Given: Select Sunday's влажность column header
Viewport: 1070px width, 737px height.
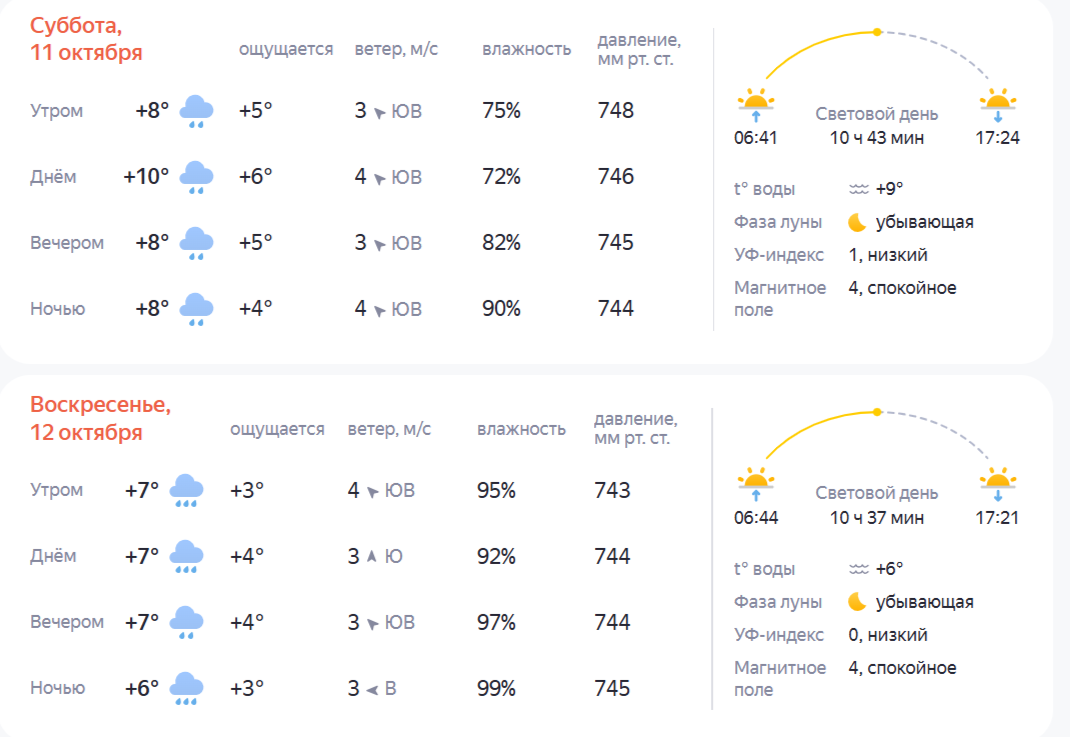Looking at the screenshot, I should point(521,429).
